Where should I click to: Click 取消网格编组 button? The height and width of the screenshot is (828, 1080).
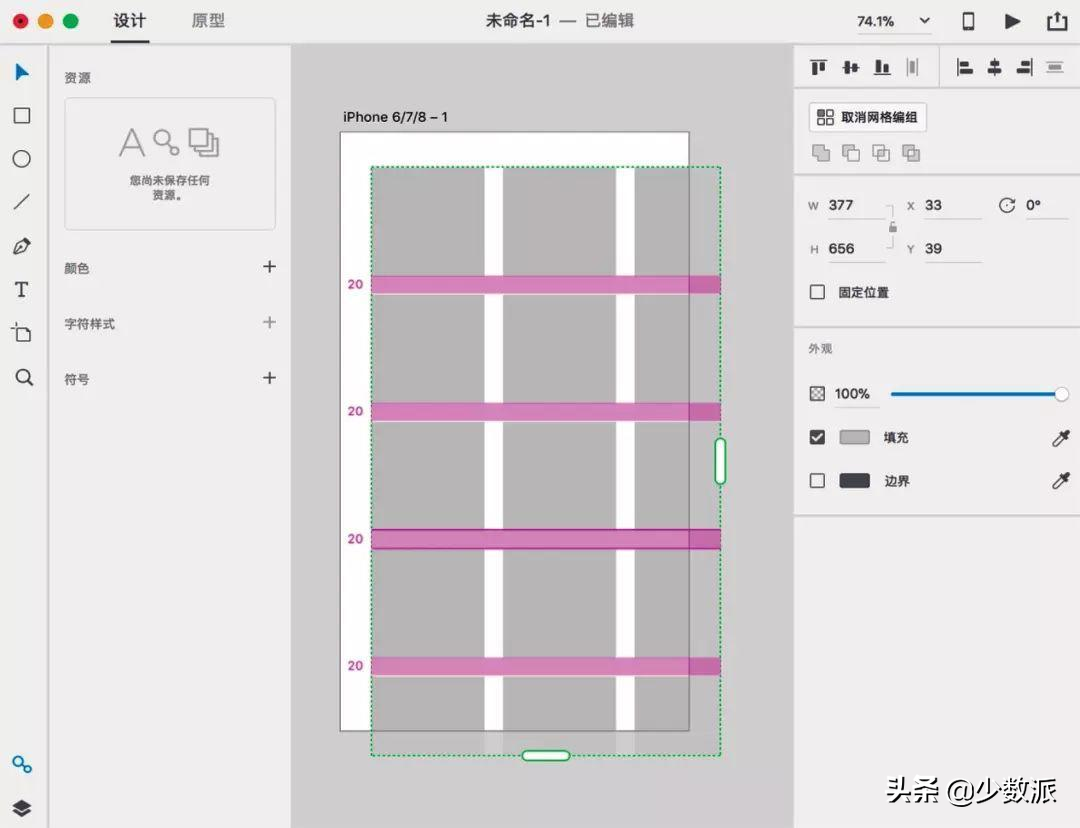click(868, 117)
